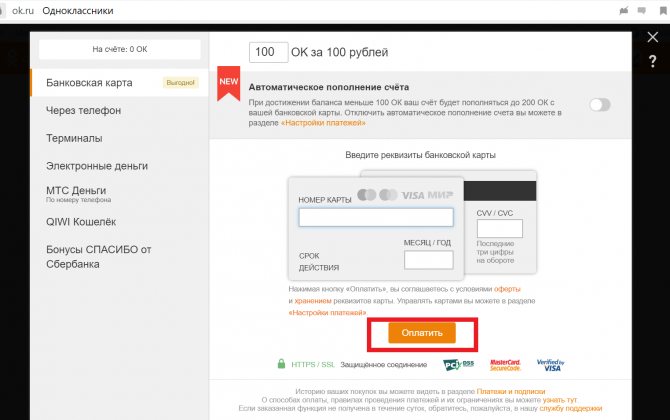Click the second Maestro circles logo on the card
Image resolution: width=670 pixels, height=420 pixels.
[x=388, y=195]
